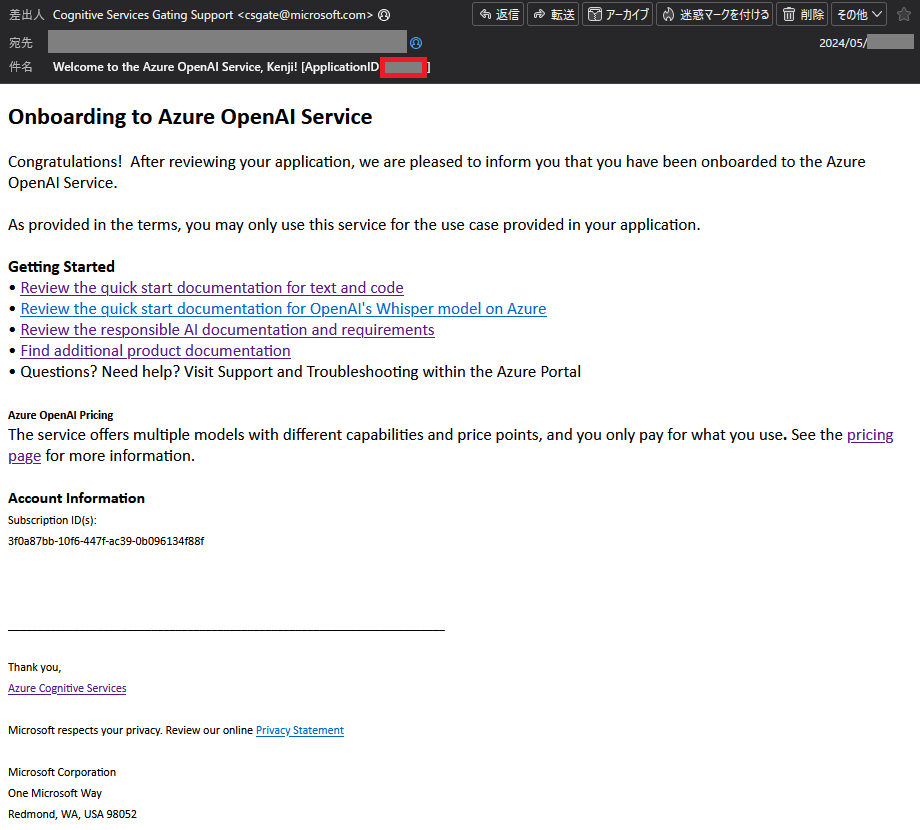Delete the email using 削除 button
The height and width of the screenshot is (830, 920).
803,15
